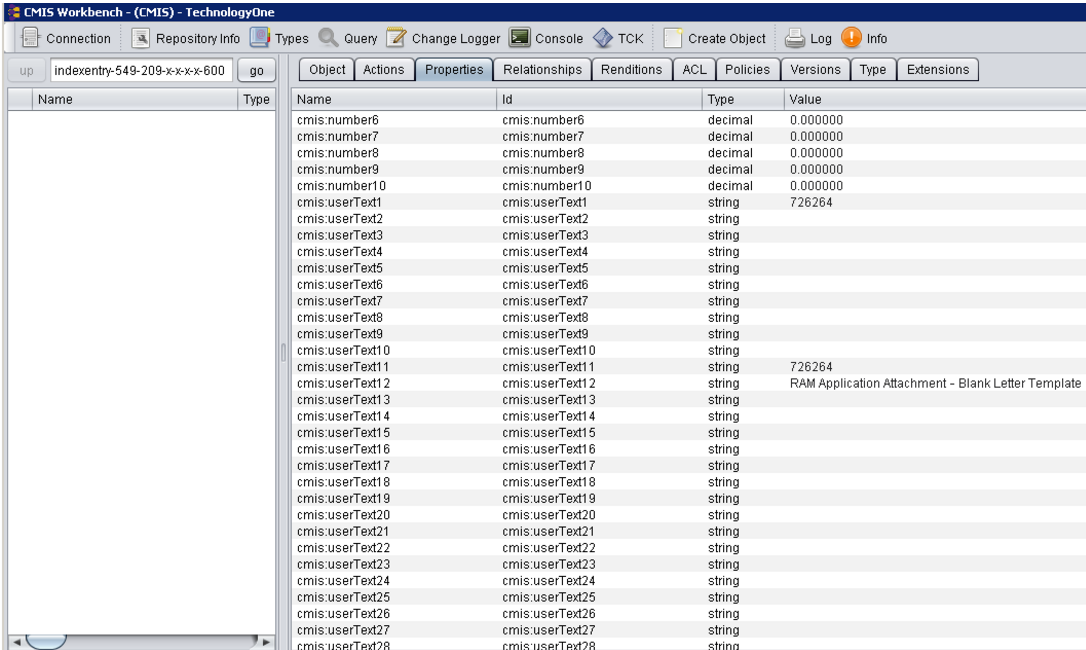Click the cmis:userText16 Id cell
1086x650 pixels.
[x=549, y=449]
